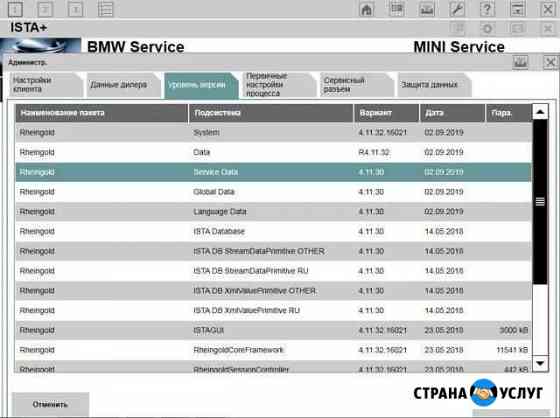Click the minimize-to-tray icon beside top-right X

click(x=518, y=9)
